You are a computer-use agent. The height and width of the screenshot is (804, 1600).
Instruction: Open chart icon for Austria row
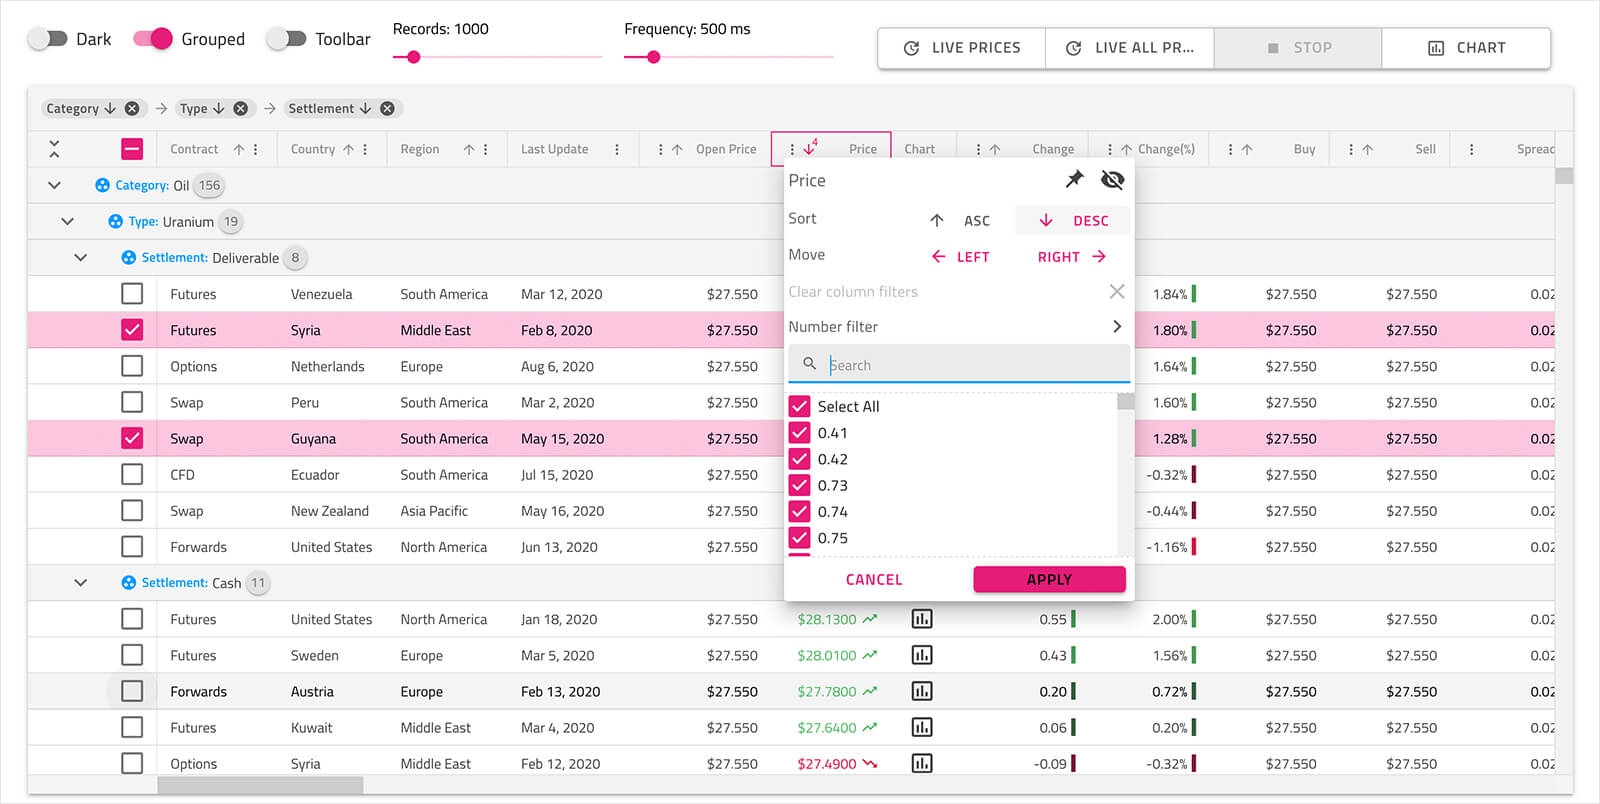(921, 691)
